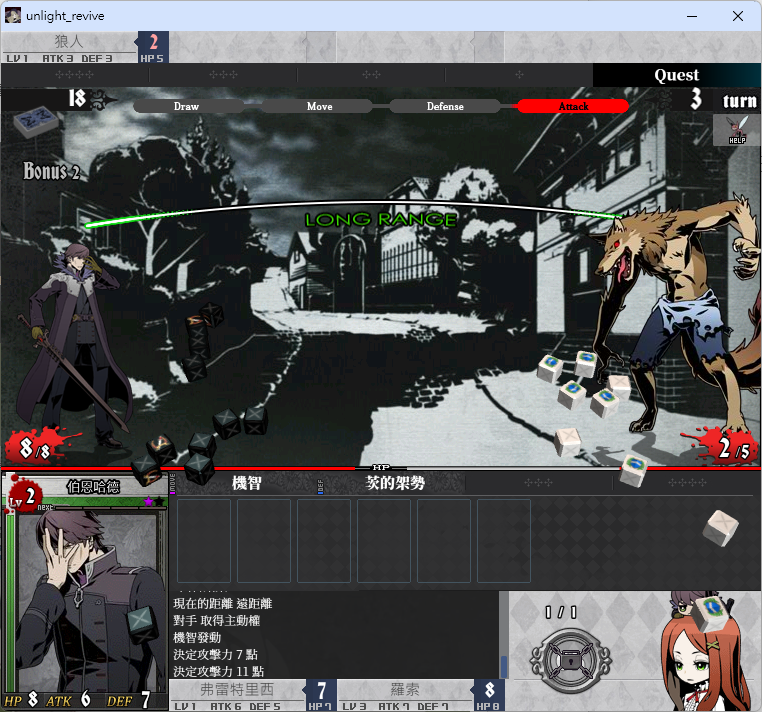
Task: Open the HELP fairy icon
Action: pos(737,130)
